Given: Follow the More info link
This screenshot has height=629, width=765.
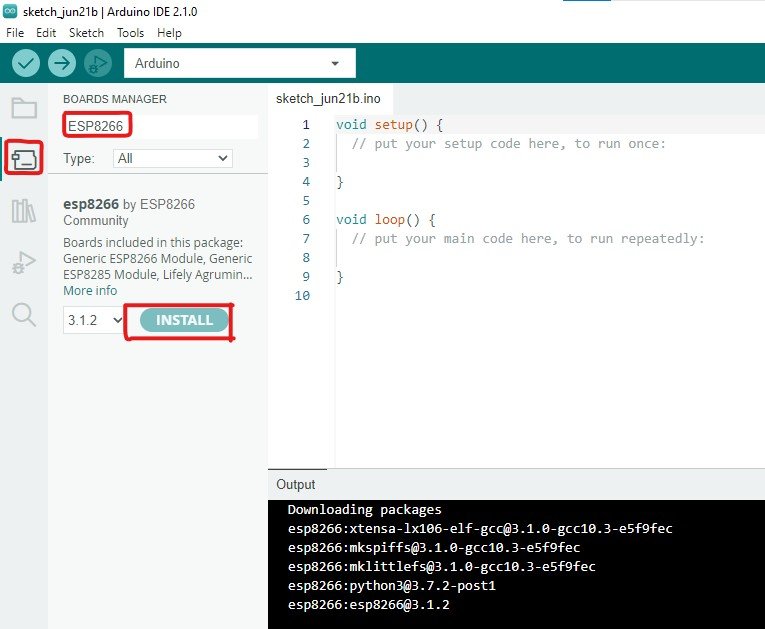Looking at the screenshot, I should [x=90, y=290].
